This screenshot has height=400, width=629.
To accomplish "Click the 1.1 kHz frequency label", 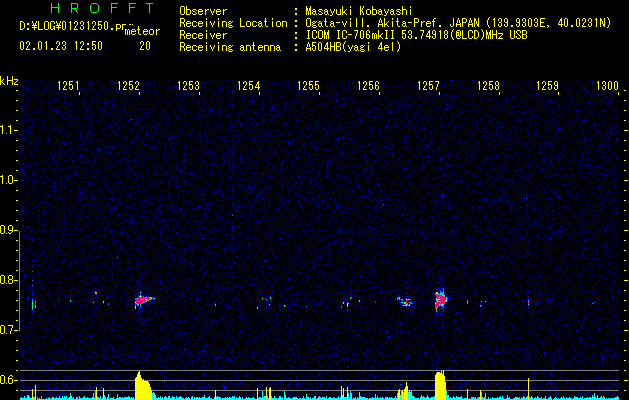I will 7,130.
